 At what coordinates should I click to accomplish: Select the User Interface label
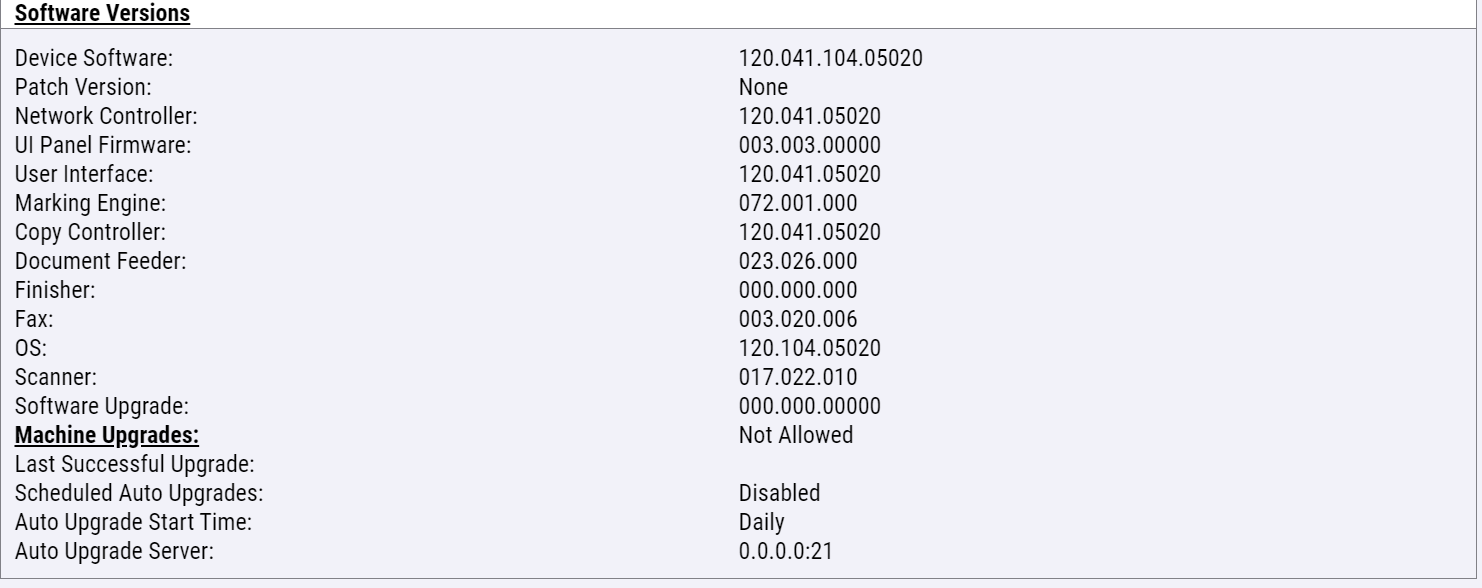point(84,174)
